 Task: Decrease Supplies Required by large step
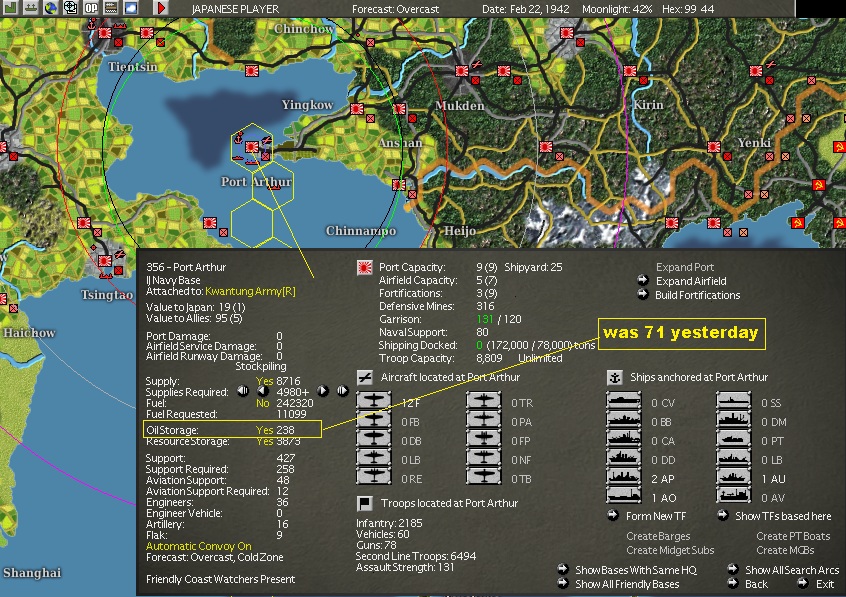pos(243,391)
